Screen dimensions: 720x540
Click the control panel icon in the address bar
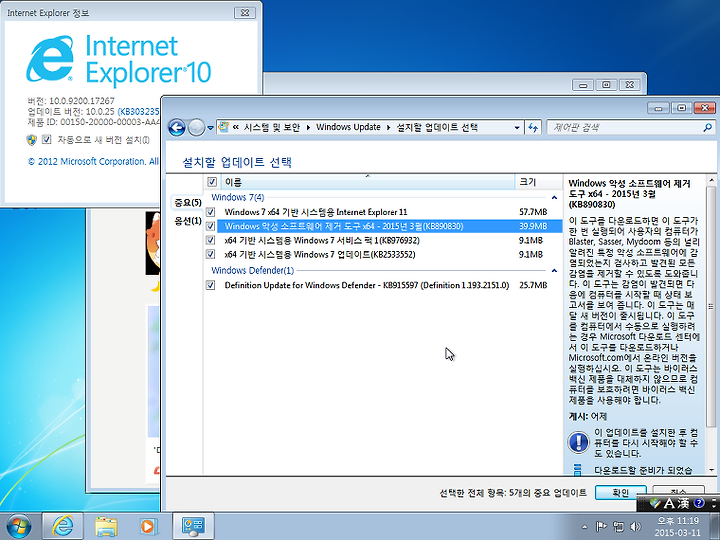tap(224, 127)
